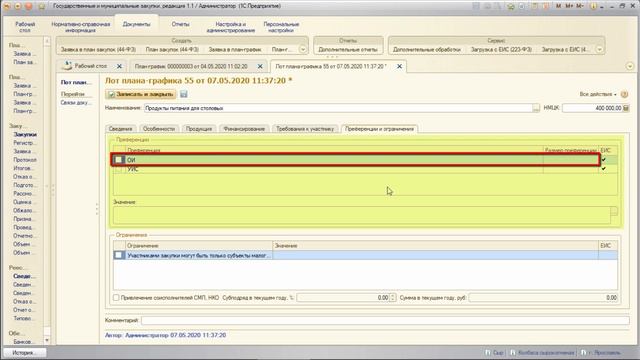Close the План-график 000000003 tab
This screenshot has width=640, height=360.
click(260, 66)
